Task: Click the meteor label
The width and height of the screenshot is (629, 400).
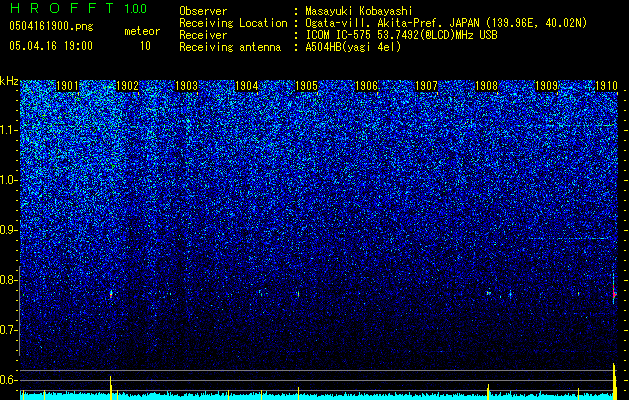Action: tap(142, 31)
